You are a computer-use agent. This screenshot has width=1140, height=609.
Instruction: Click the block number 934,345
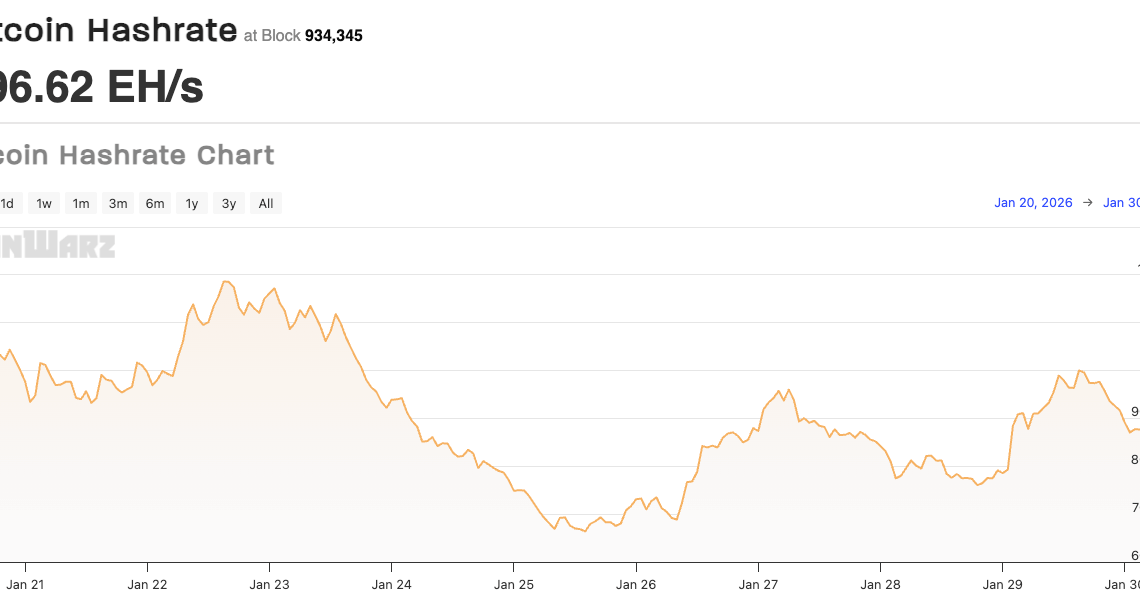click(x=333, y=36)
